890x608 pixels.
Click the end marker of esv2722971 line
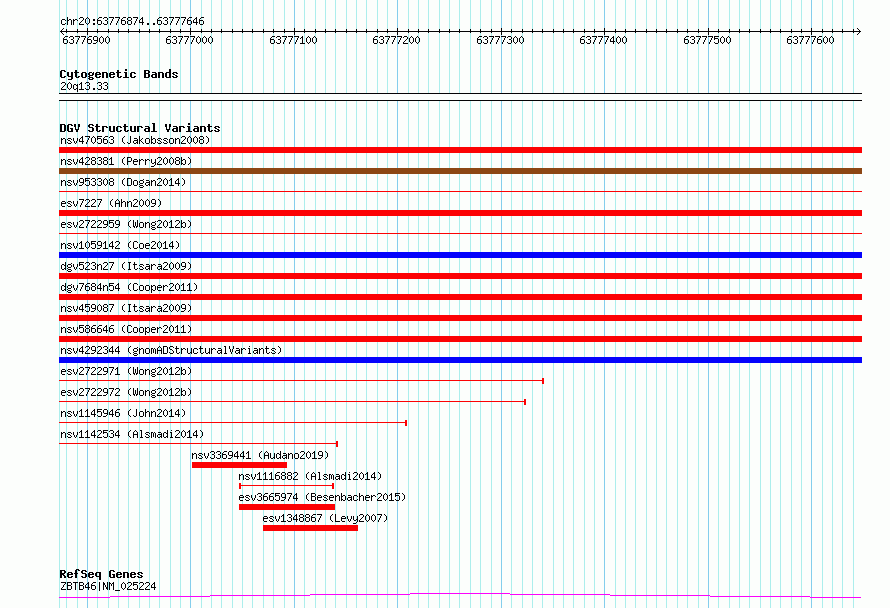pyautogui.click(x=543, y=381)
